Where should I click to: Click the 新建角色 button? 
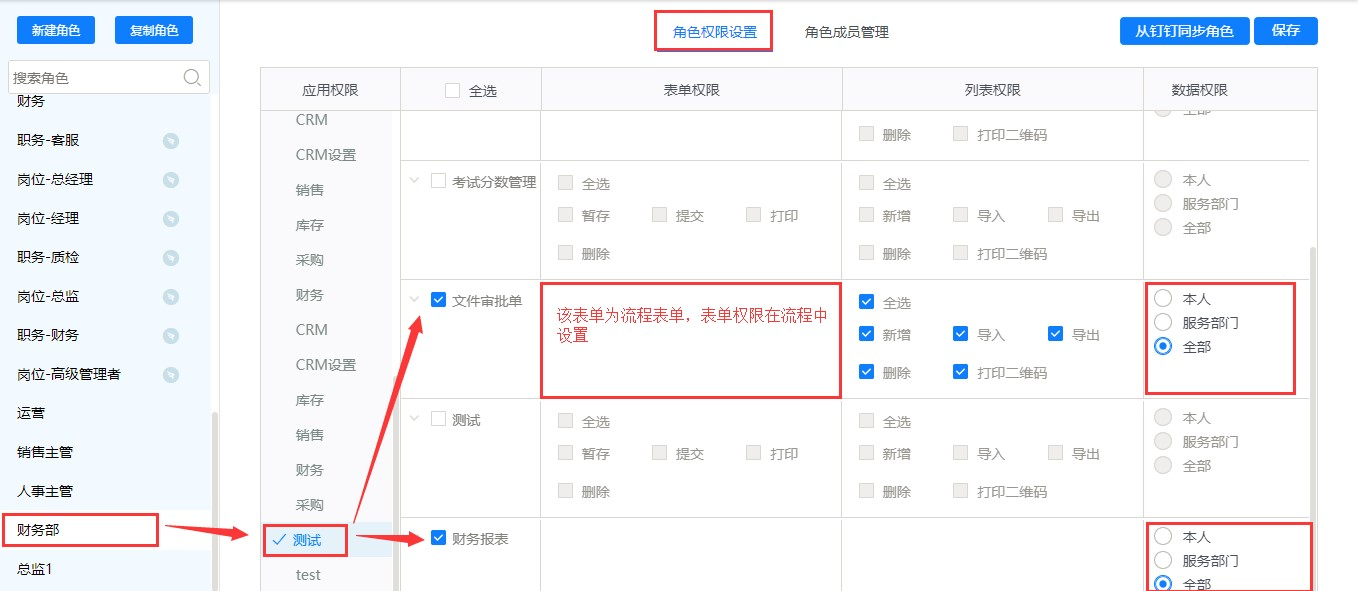point(56,30)
